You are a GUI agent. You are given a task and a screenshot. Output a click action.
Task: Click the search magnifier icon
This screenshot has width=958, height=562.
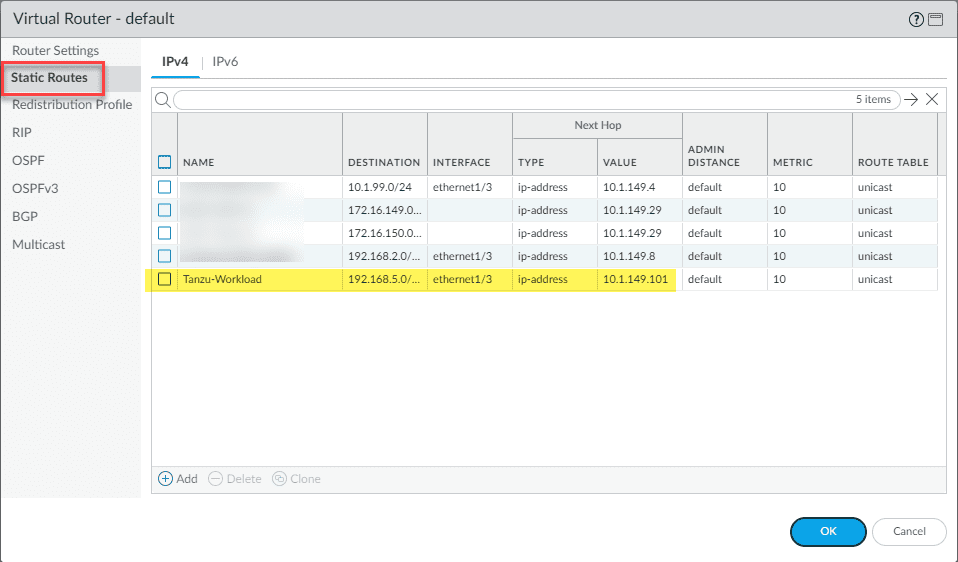point(162,99)
